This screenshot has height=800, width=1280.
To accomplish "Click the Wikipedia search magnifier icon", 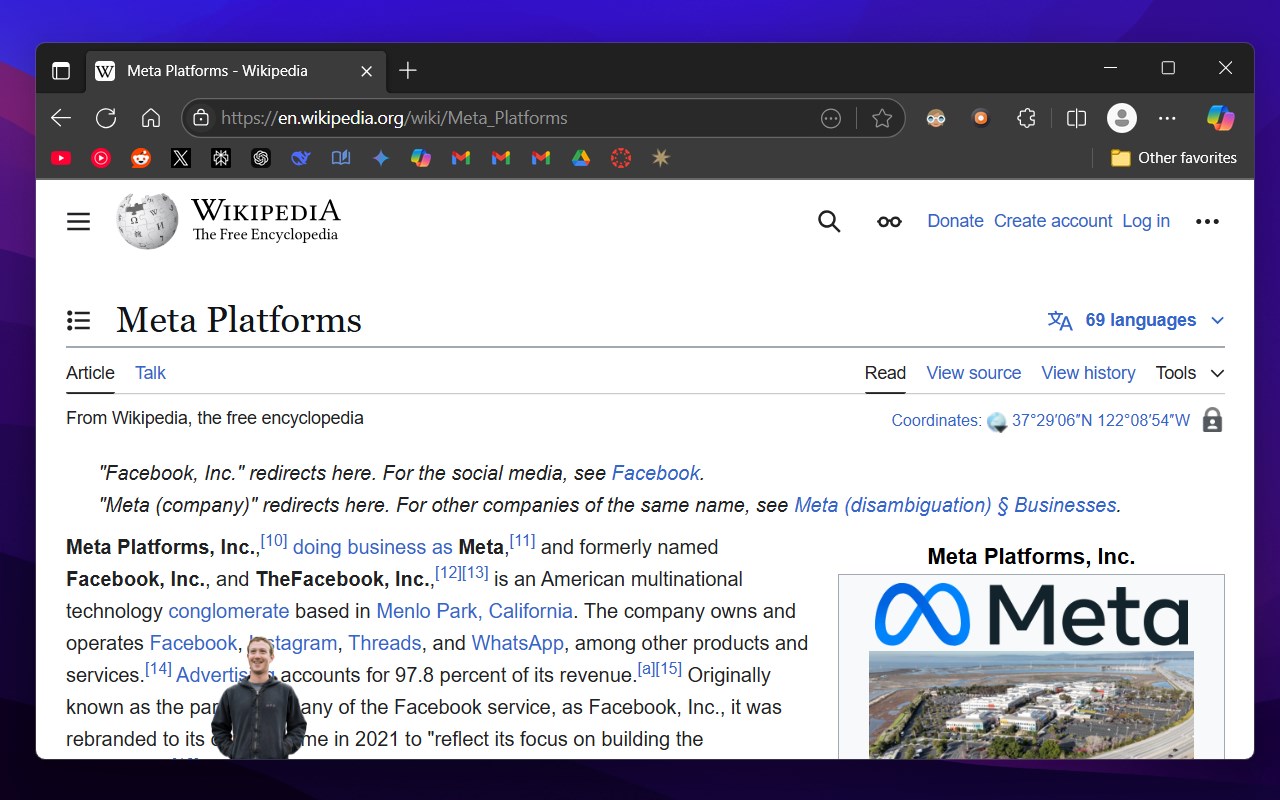I will point(829,221).
